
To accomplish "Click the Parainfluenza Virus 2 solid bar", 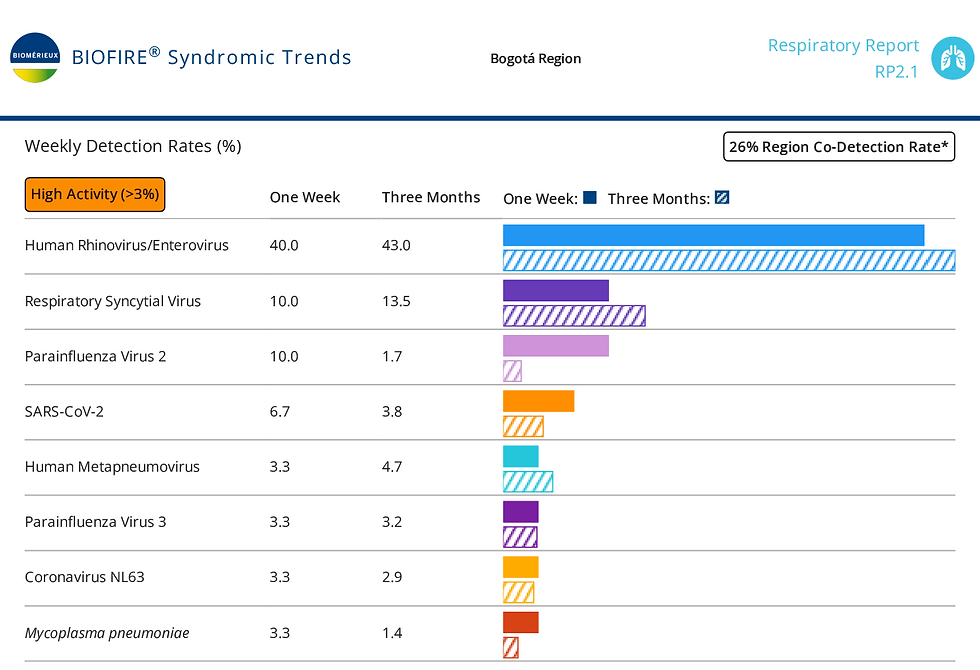I will pyautogui.click(x=555, y=346).
